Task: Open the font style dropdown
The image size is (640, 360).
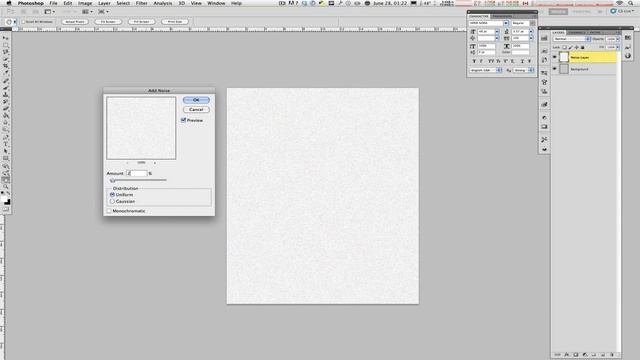Action: (533, 23)
